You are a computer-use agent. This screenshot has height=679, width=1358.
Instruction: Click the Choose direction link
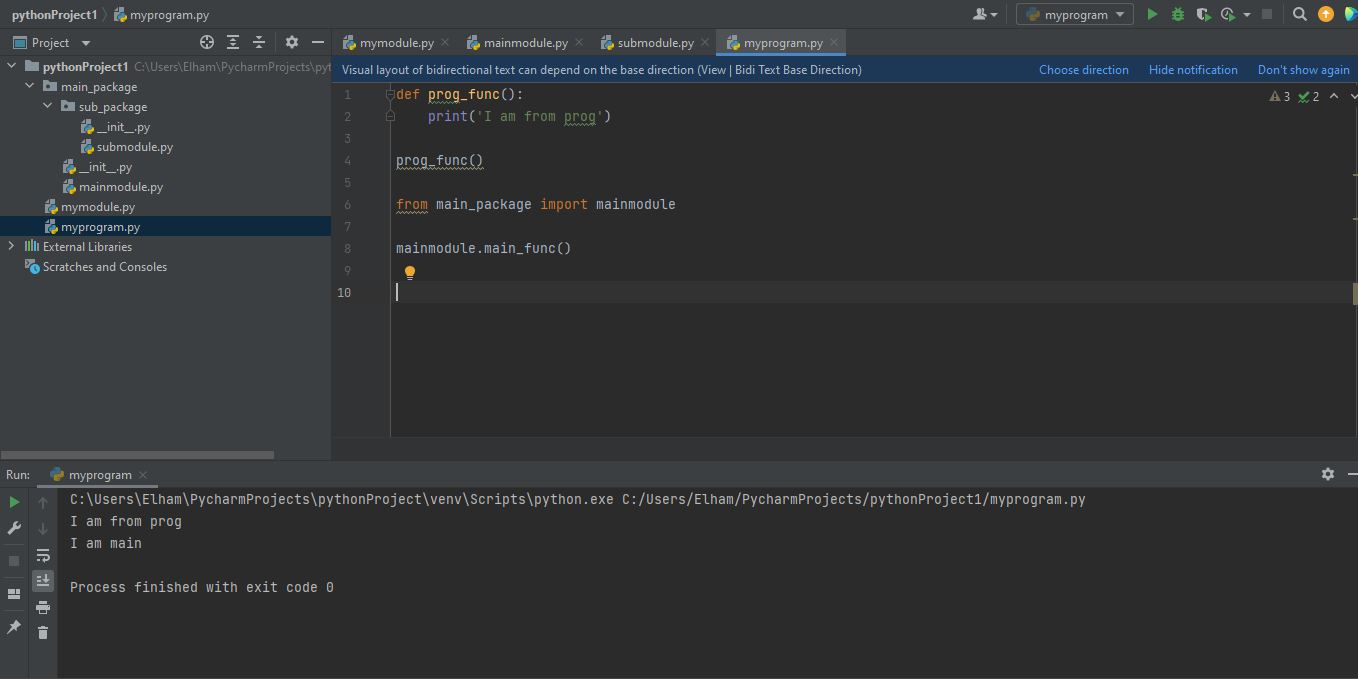tap(1083, 69)
